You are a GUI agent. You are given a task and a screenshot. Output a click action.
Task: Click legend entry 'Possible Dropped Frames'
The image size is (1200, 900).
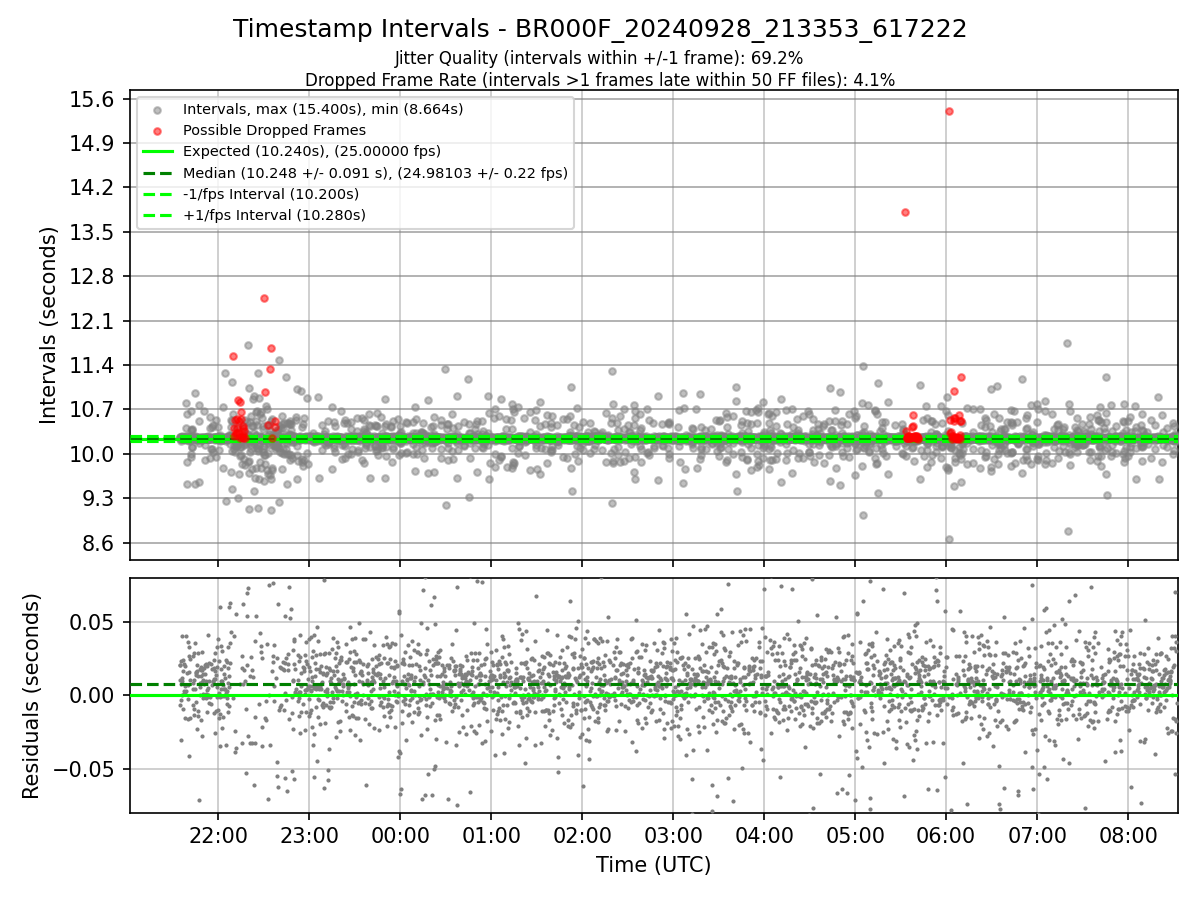point(274,130)
